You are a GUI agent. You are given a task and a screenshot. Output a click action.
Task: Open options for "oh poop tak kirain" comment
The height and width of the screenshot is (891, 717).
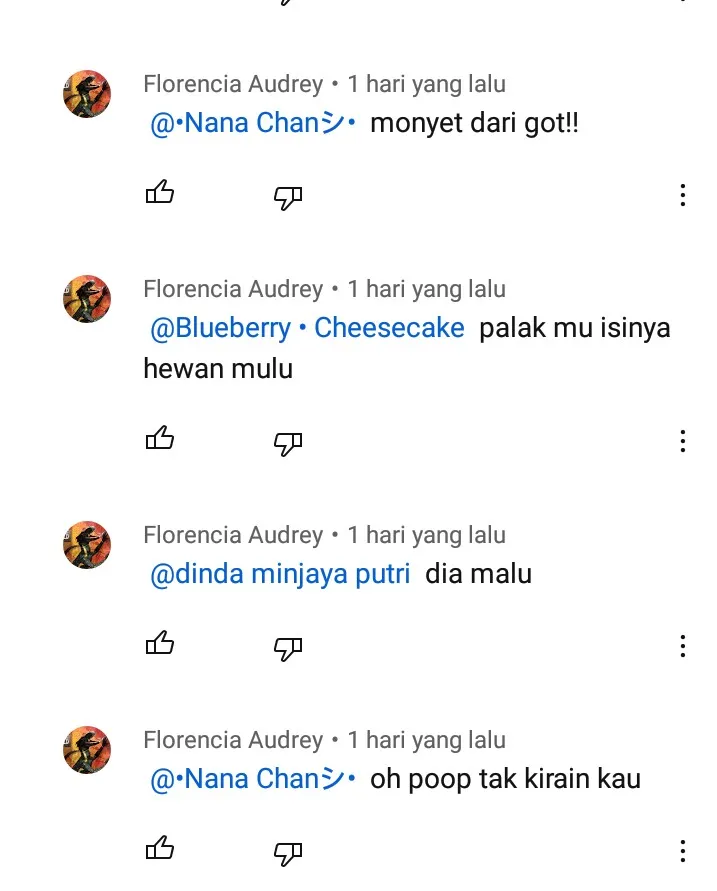pyautogui.click(x=682, y=851)
